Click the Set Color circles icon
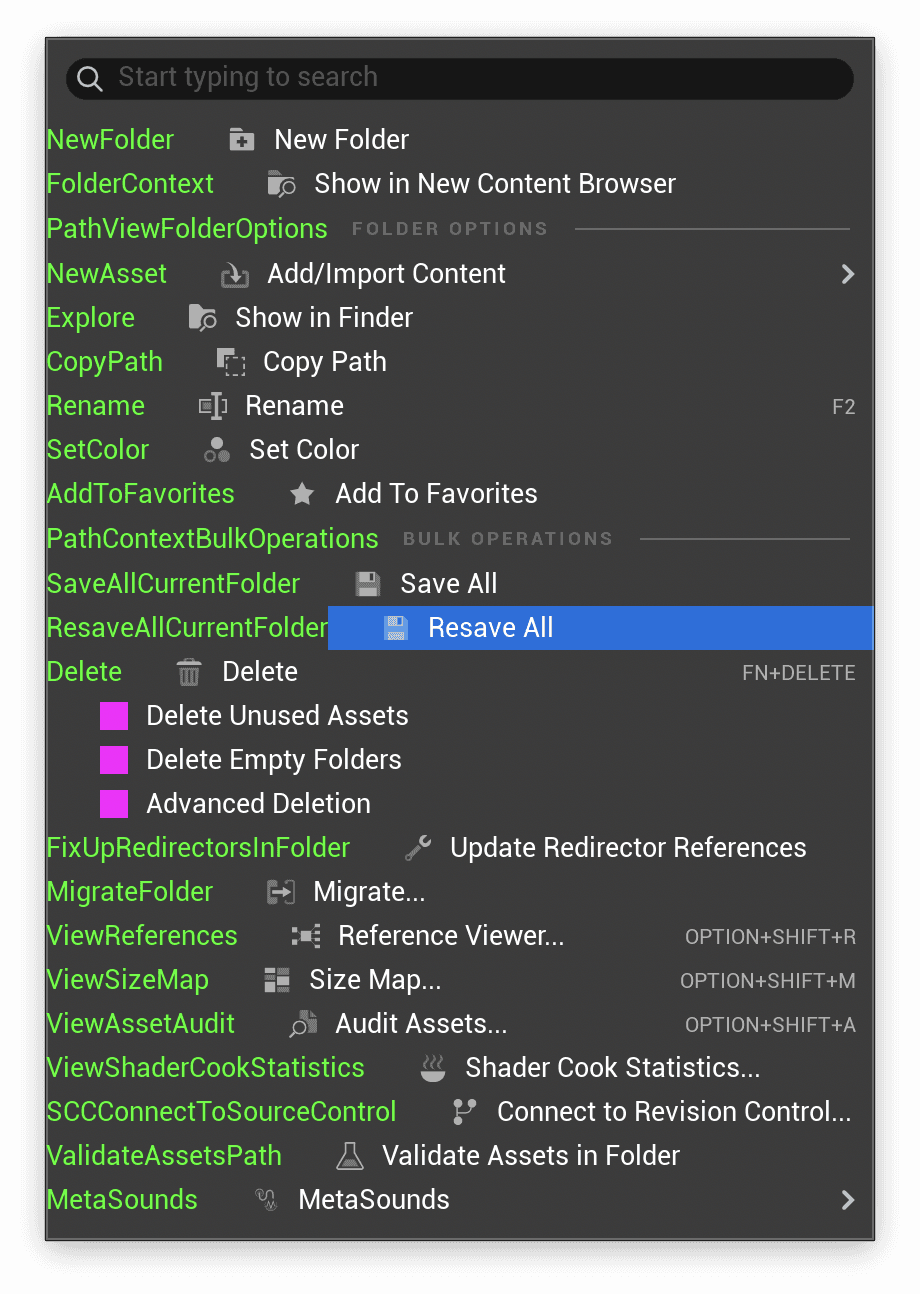The image size is (920, 1294). point(217,450)
